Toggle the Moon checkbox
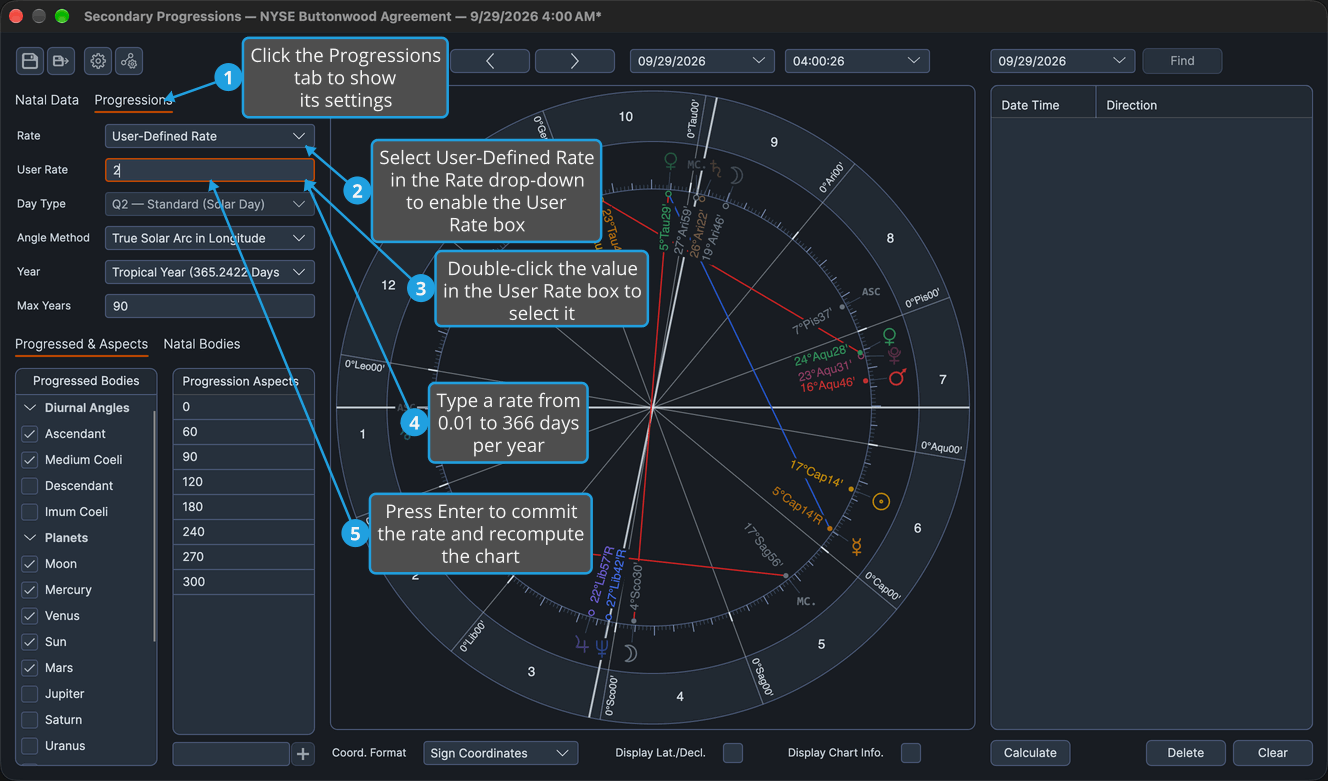Image resolution: width=1328 pixels, height=781 pixels. coord(30,564)
